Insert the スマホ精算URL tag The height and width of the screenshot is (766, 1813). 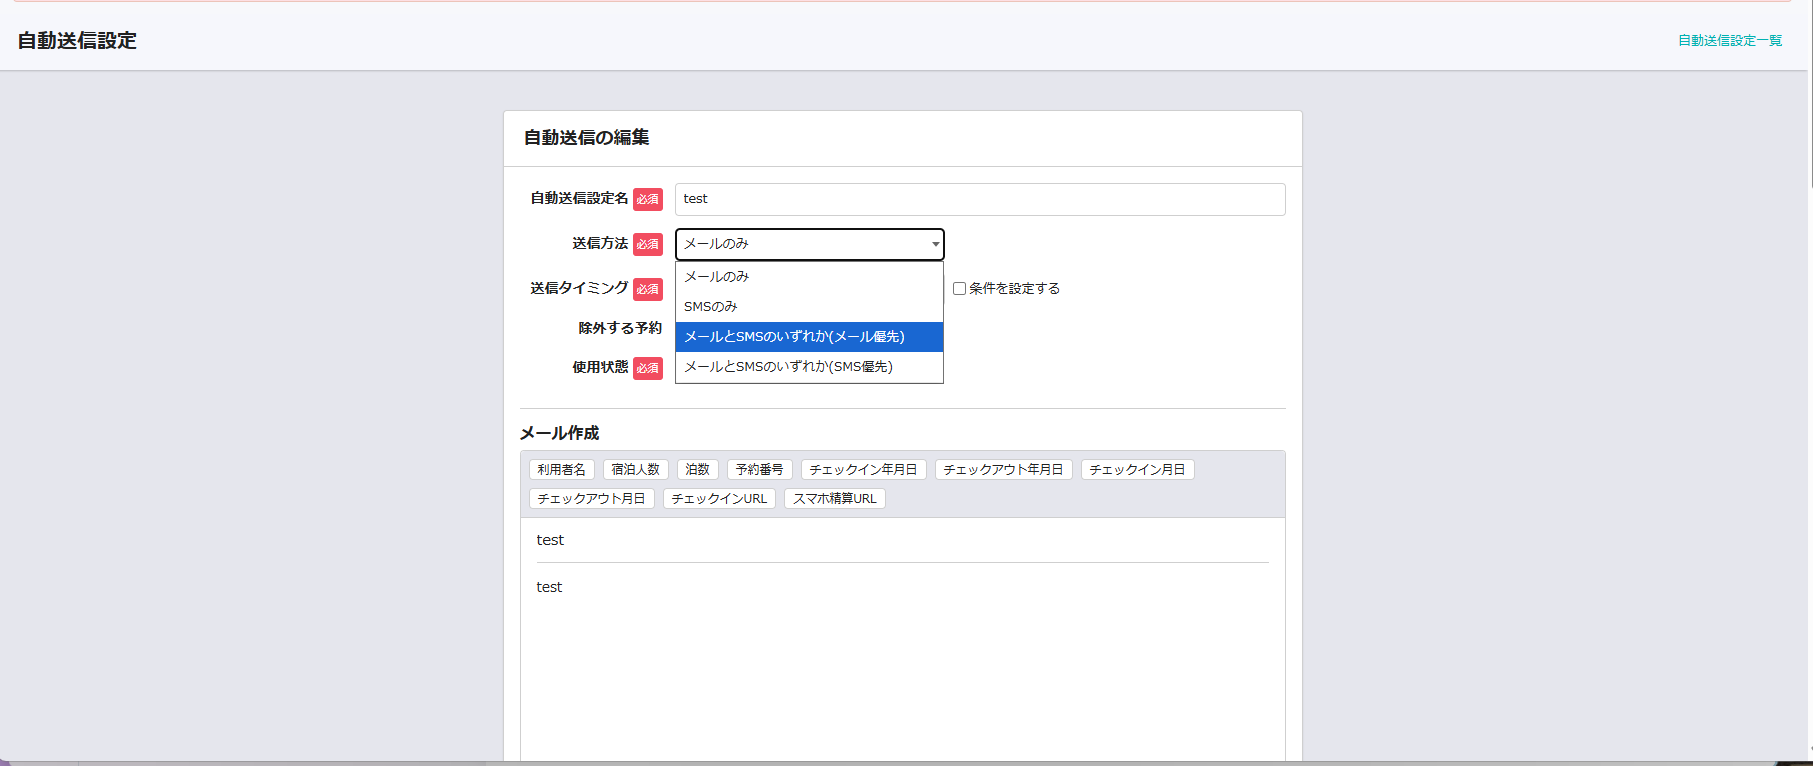834,499
